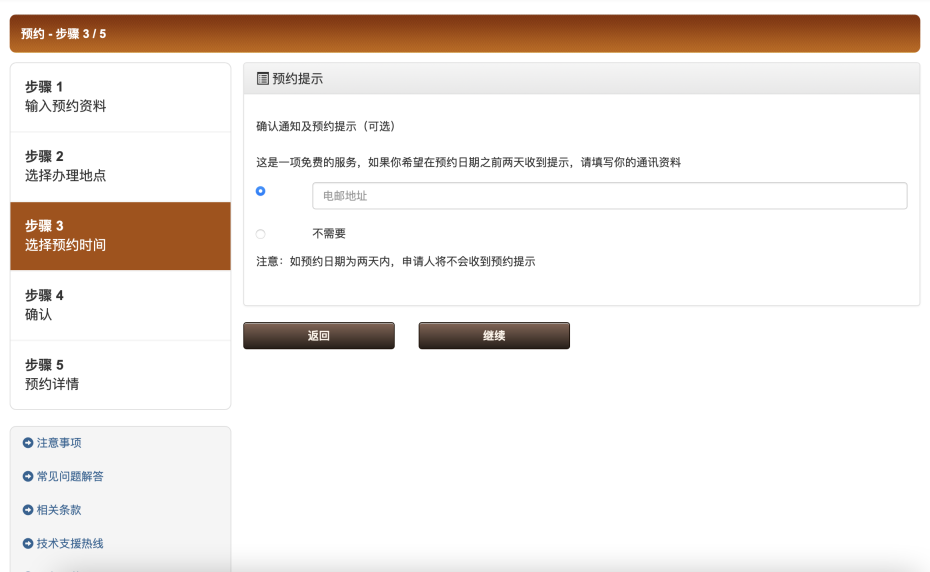930x572 pixels.
Task: Click the arrow icon beside 常见问题解答
Action: (x=28, y=476)
